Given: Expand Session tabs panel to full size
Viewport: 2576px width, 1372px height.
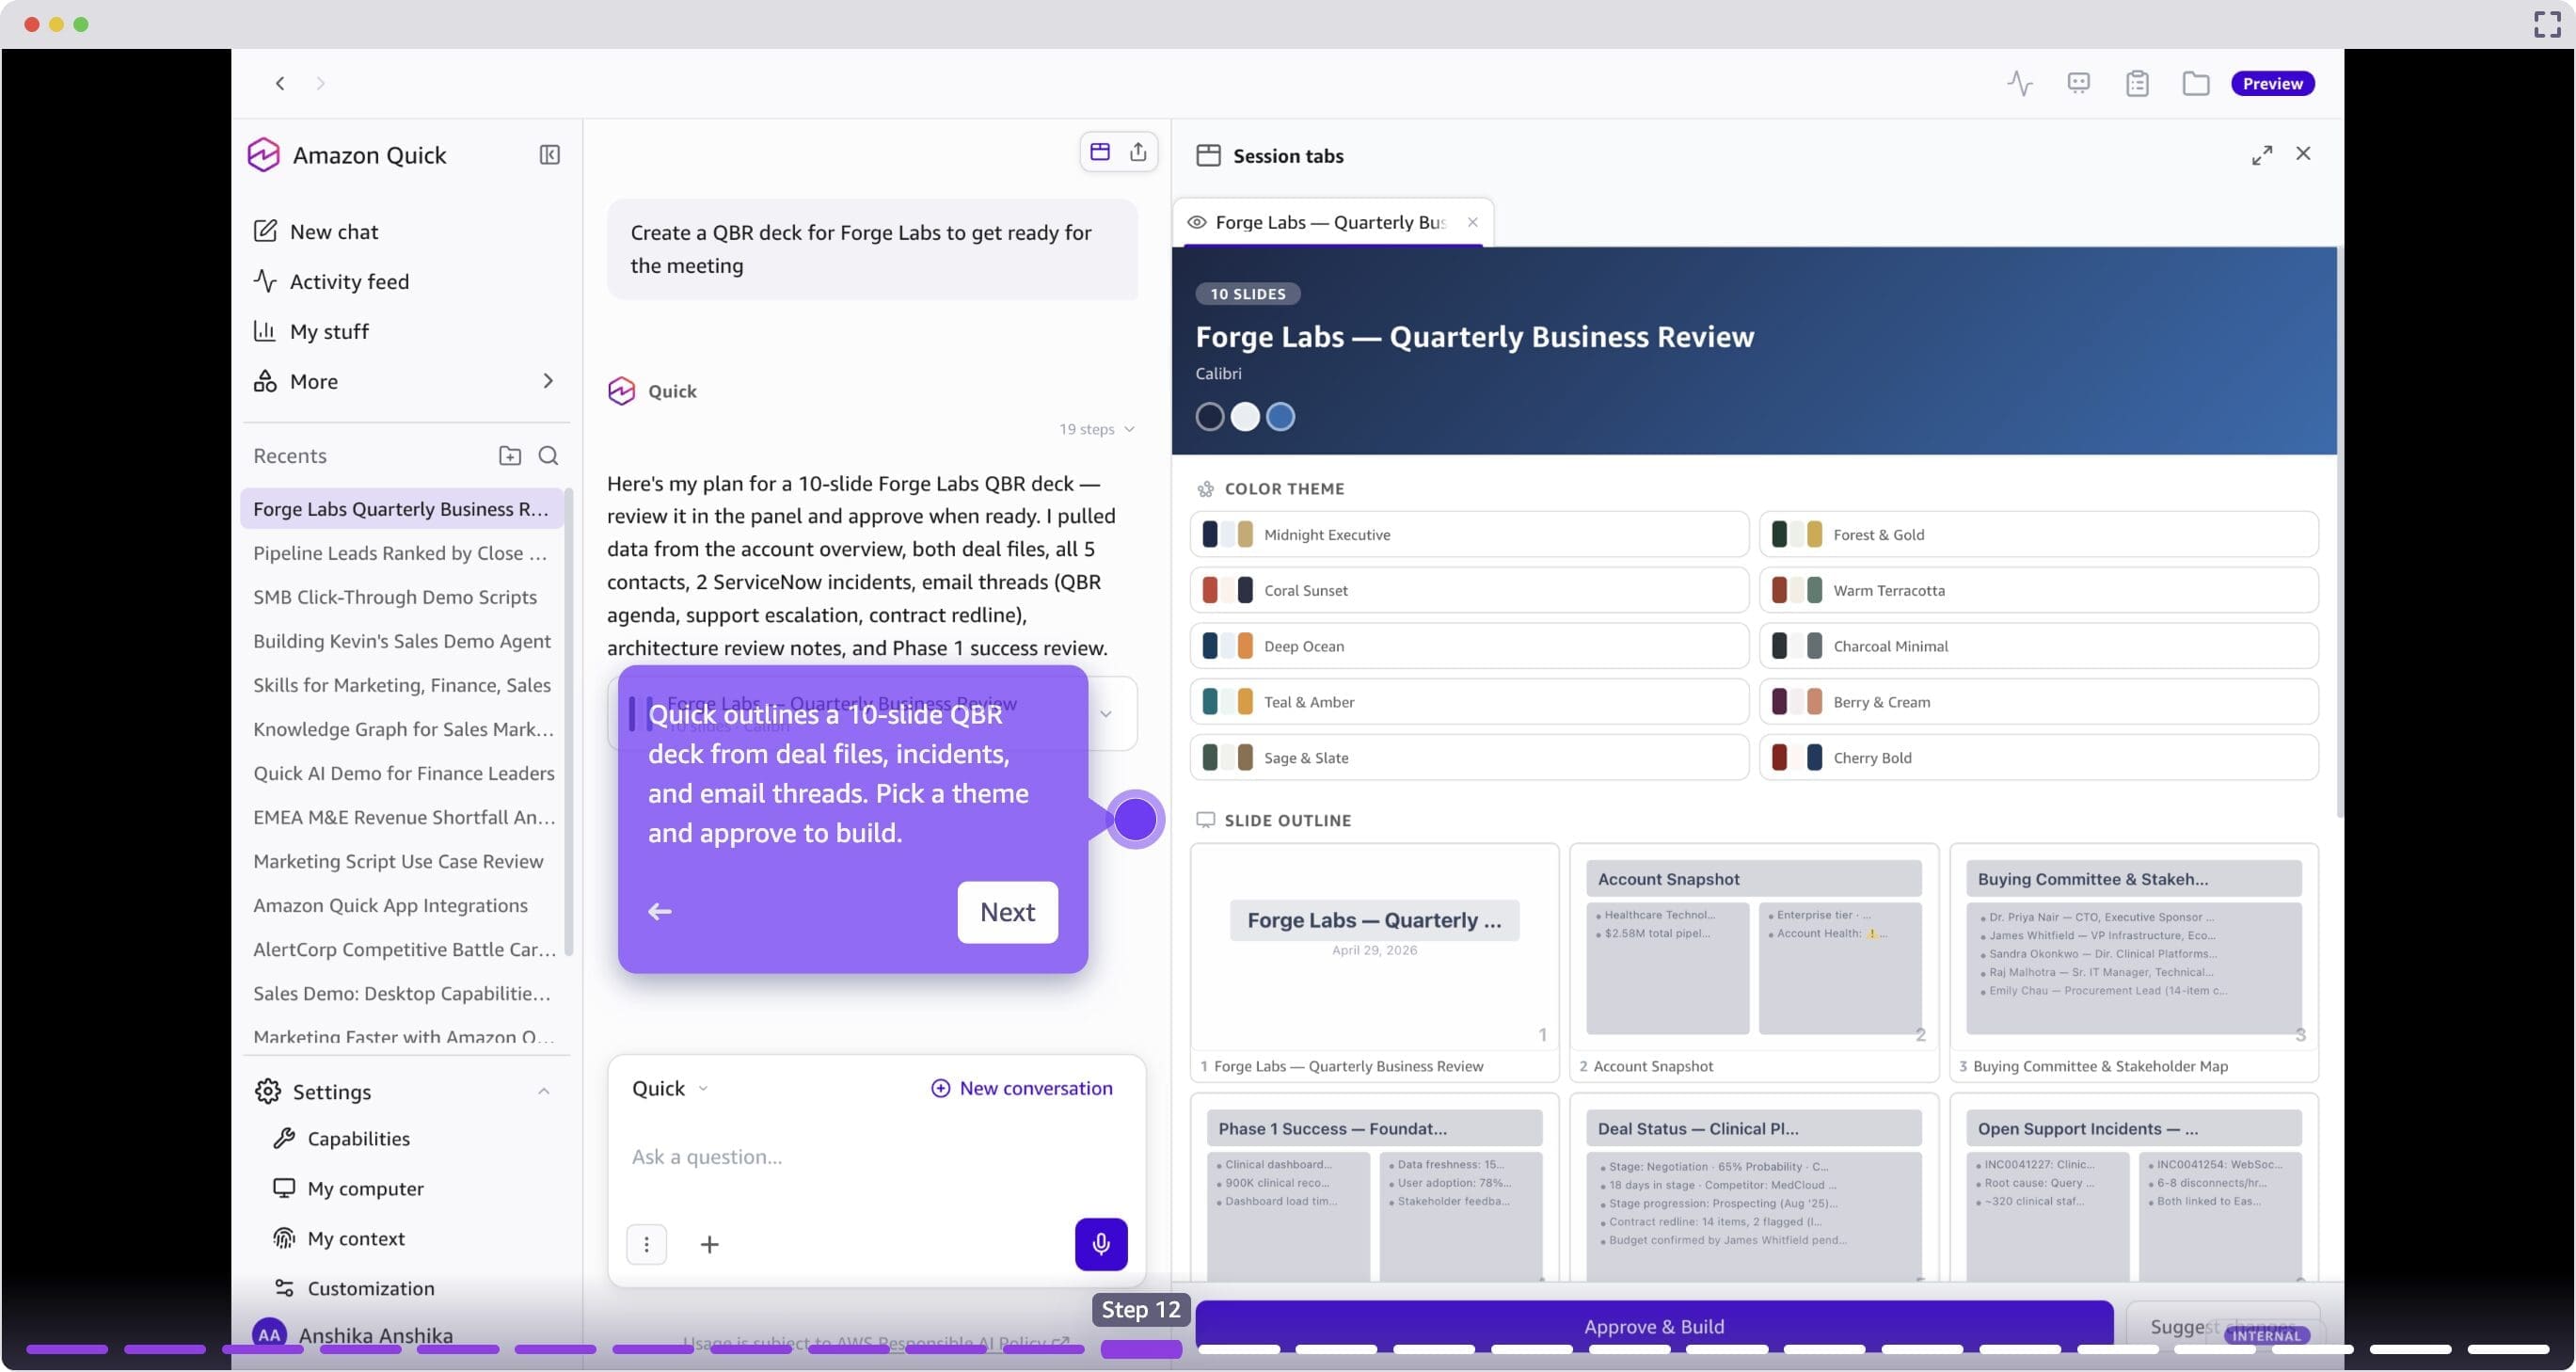Looking at the screenshot, I should 2262,154.
